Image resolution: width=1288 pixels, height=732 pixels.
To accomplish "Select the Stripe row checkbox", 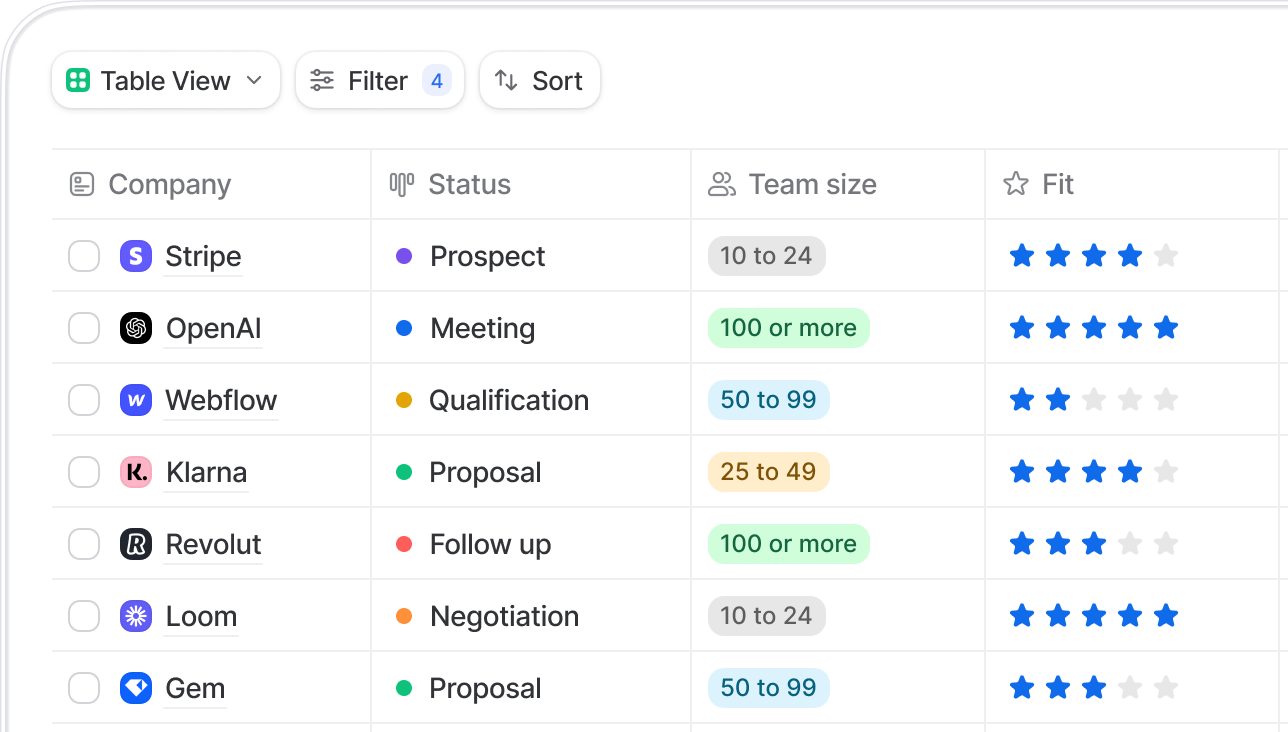I will (x=84, y=256).
